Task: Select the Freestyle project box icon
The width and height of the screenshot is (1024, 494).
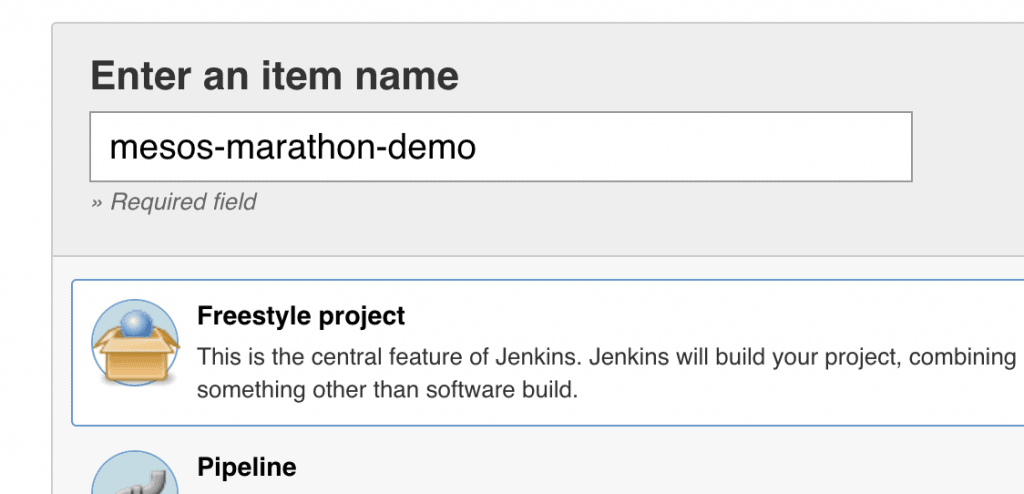Action: [136, 342]
